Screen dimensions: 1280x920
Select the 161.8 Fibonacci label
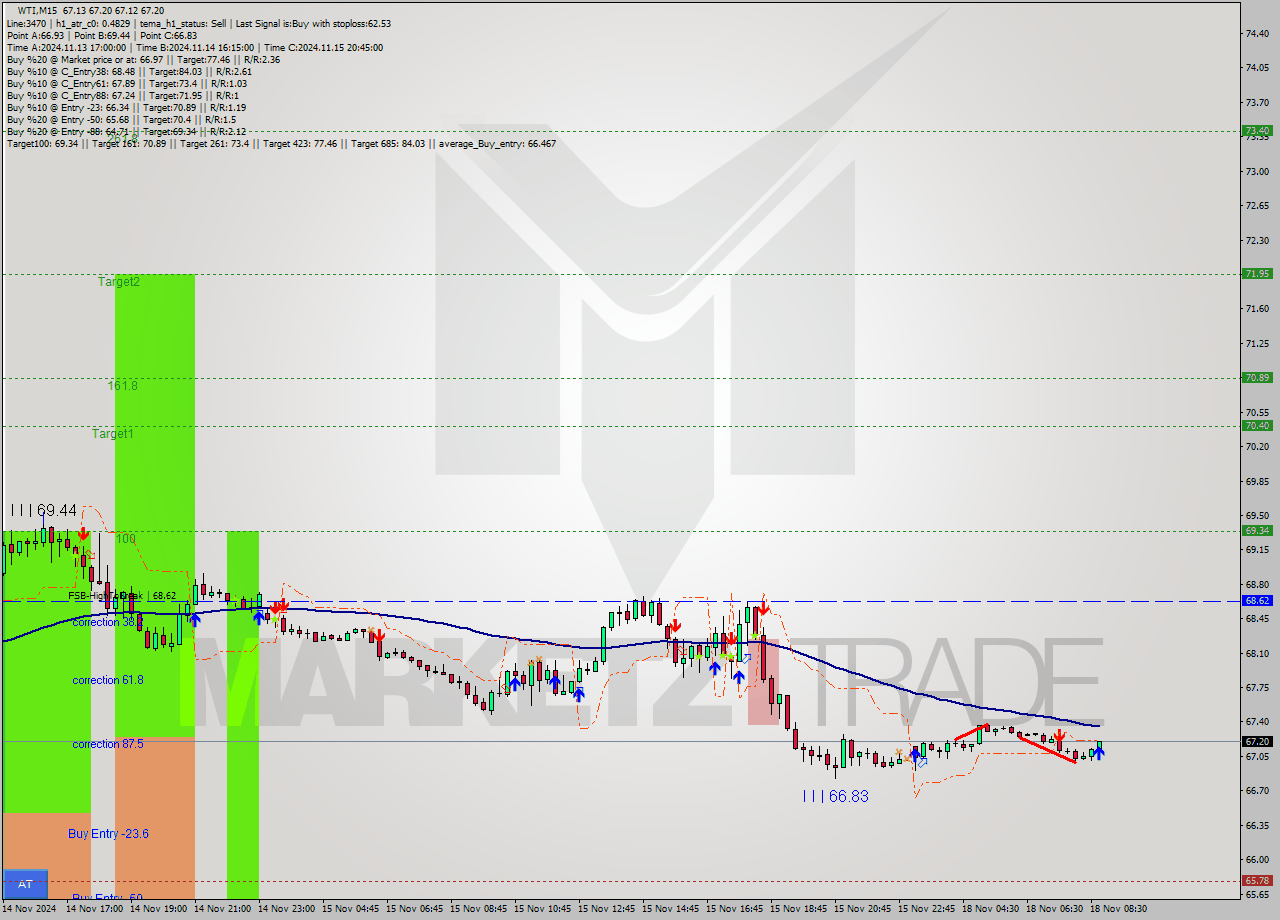click(123, 385)
